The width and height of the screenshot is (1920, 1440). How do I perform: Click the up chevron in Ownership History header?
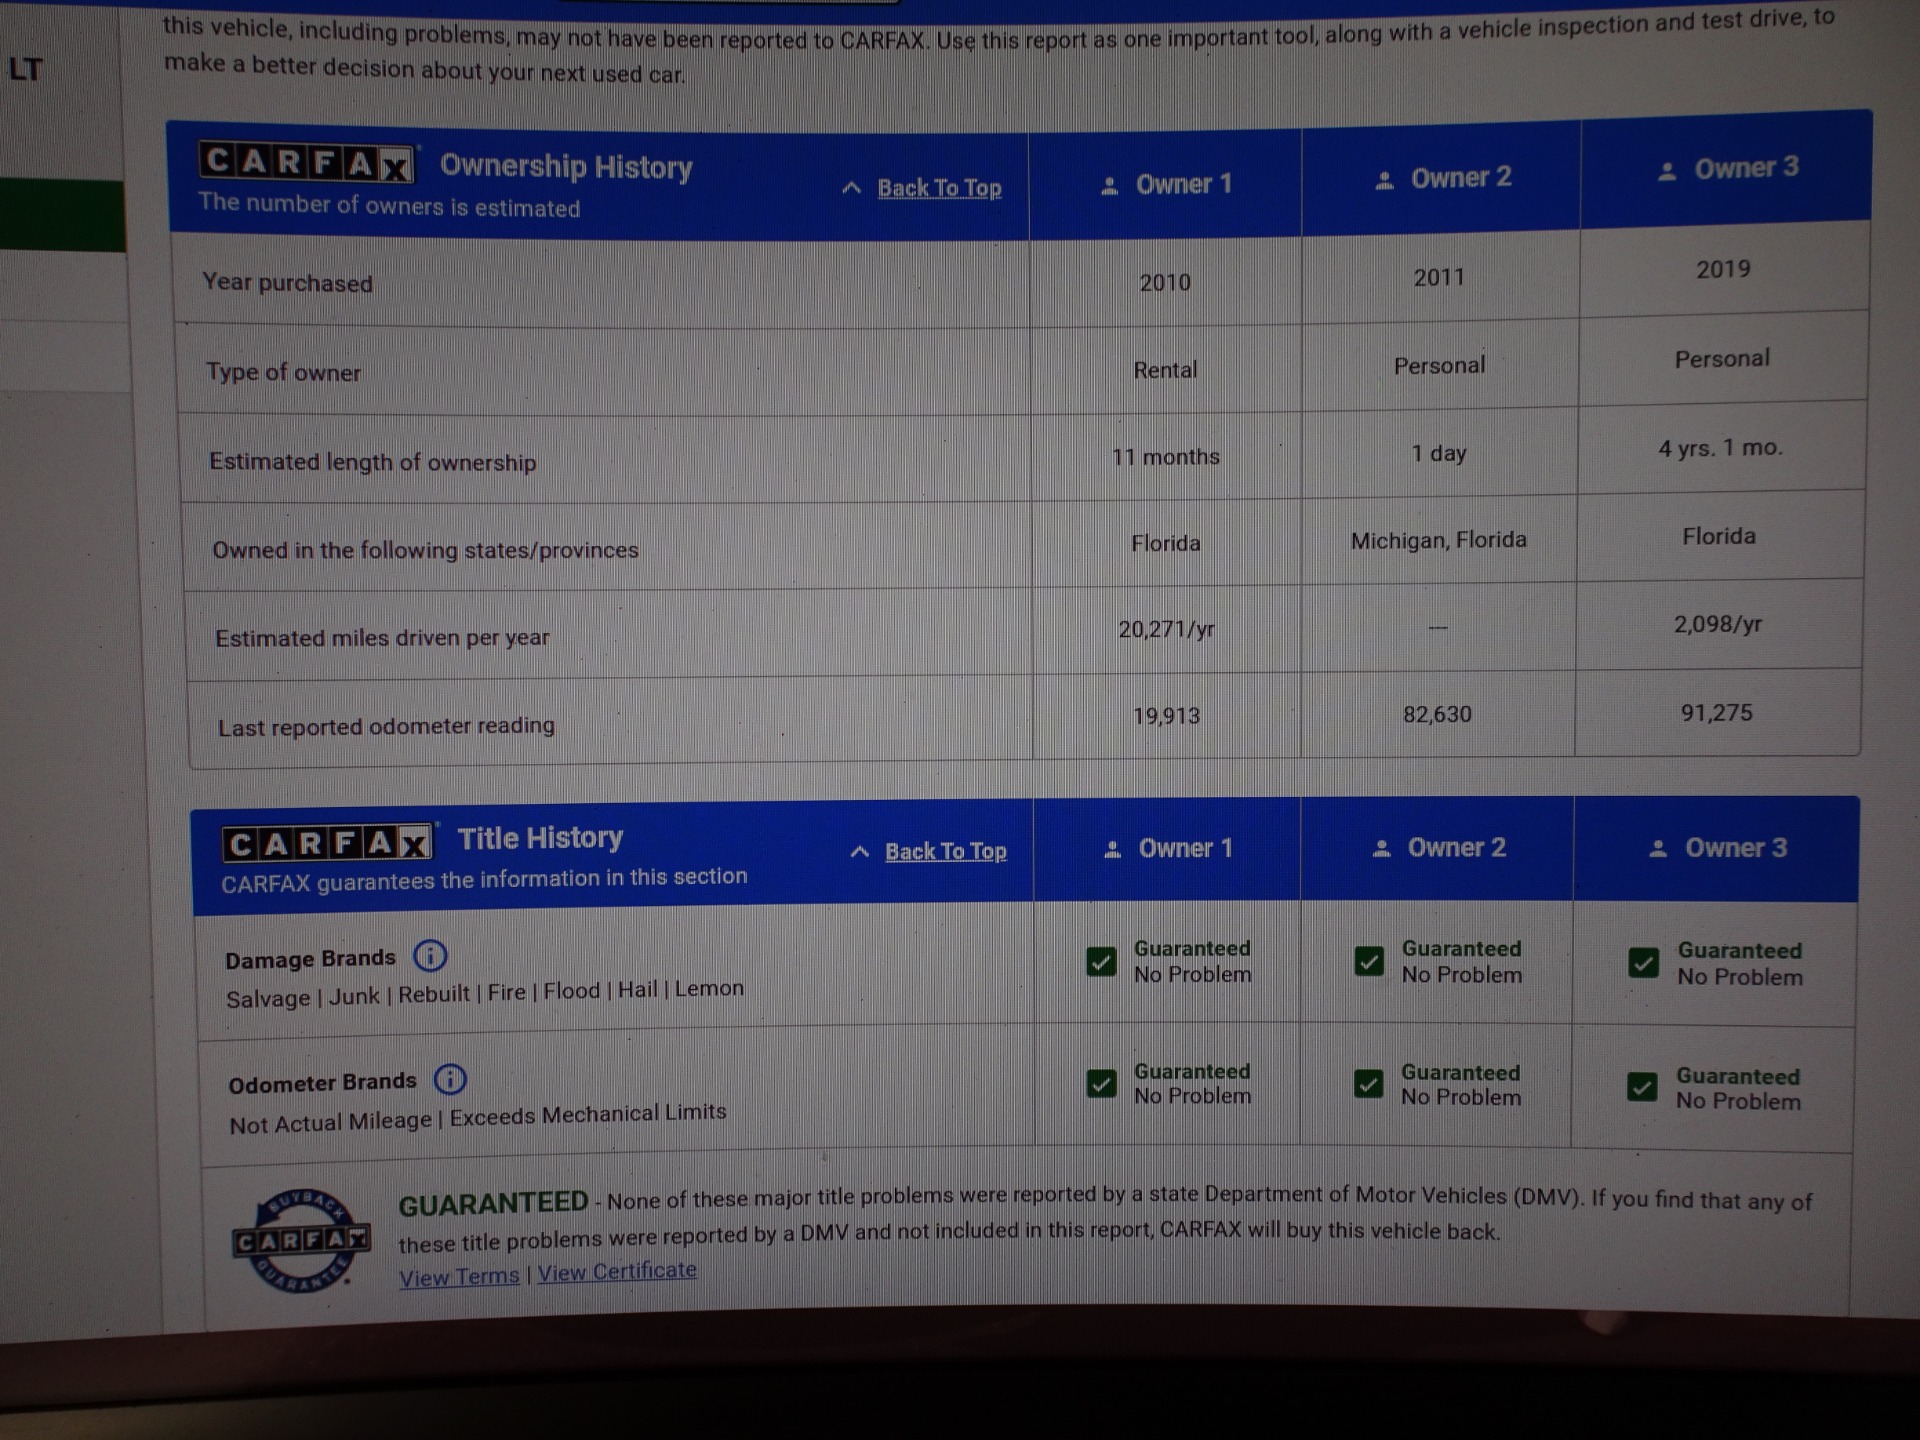pyautogui.click(x=851, y=188)
